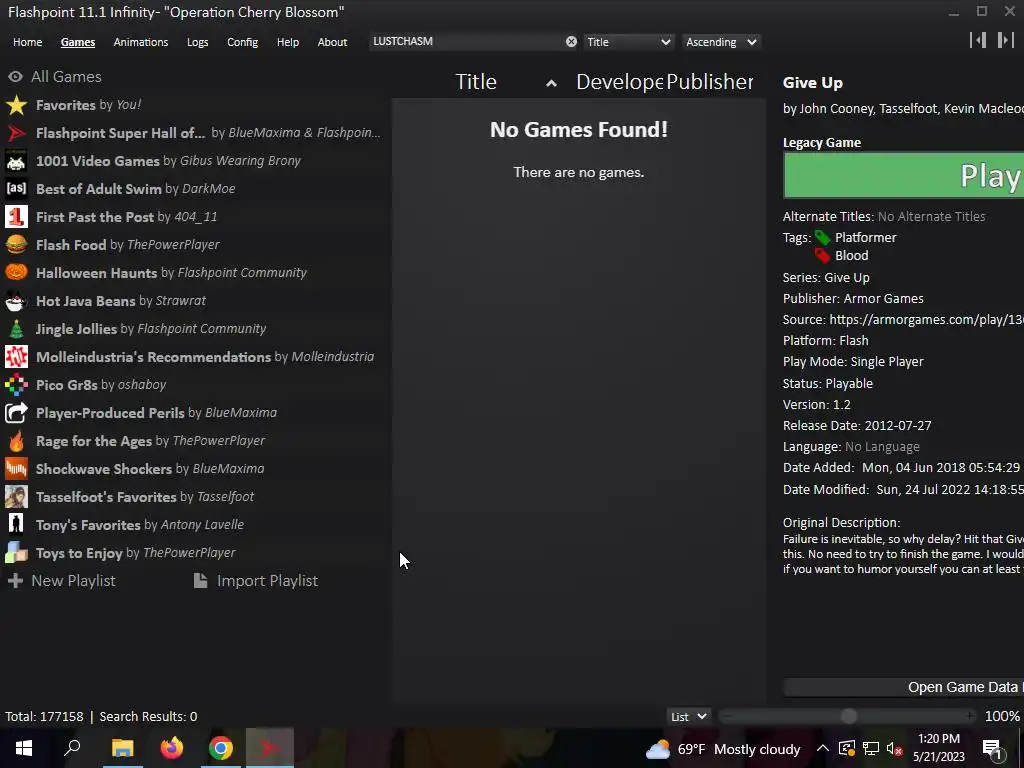The height and width of the screenshot is (768, 1024).
Task: Click the network tray icon
Action: 871,749
